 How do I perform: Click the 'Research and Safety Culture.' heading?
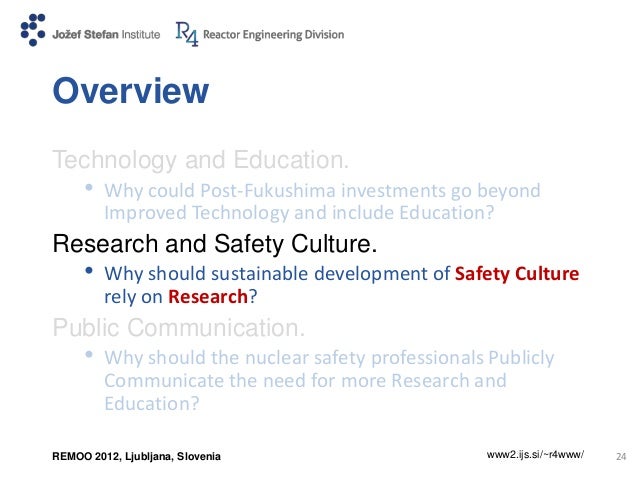tap(215, 243)
